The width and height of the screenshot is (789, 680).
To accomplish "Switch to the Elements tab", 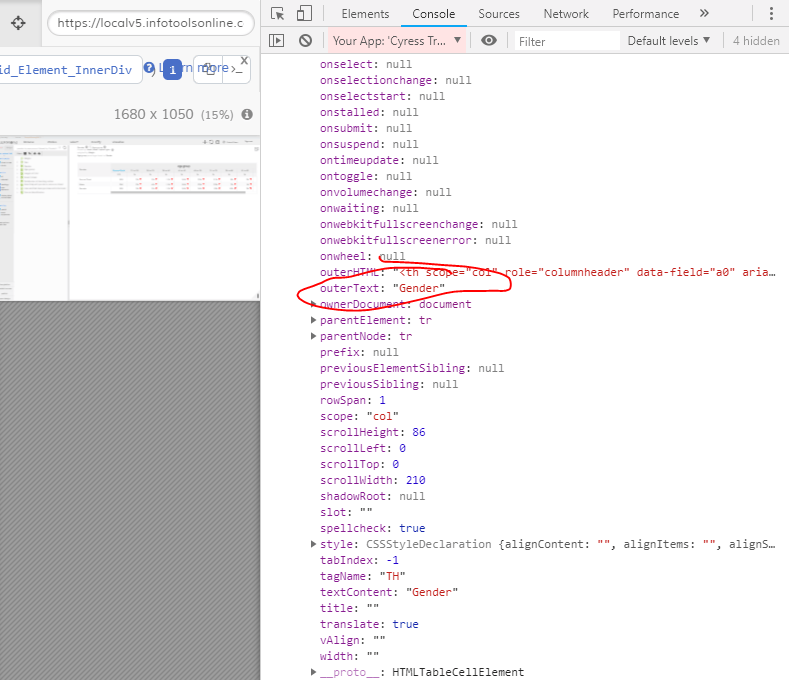I will tap(365, 14).
